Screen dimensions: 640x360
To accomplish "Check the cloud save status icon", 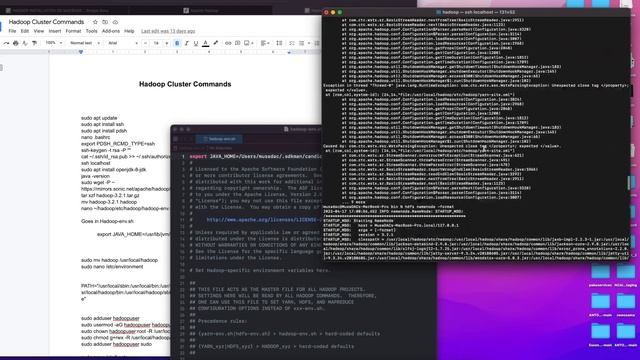I will click(x=116, y=22).
